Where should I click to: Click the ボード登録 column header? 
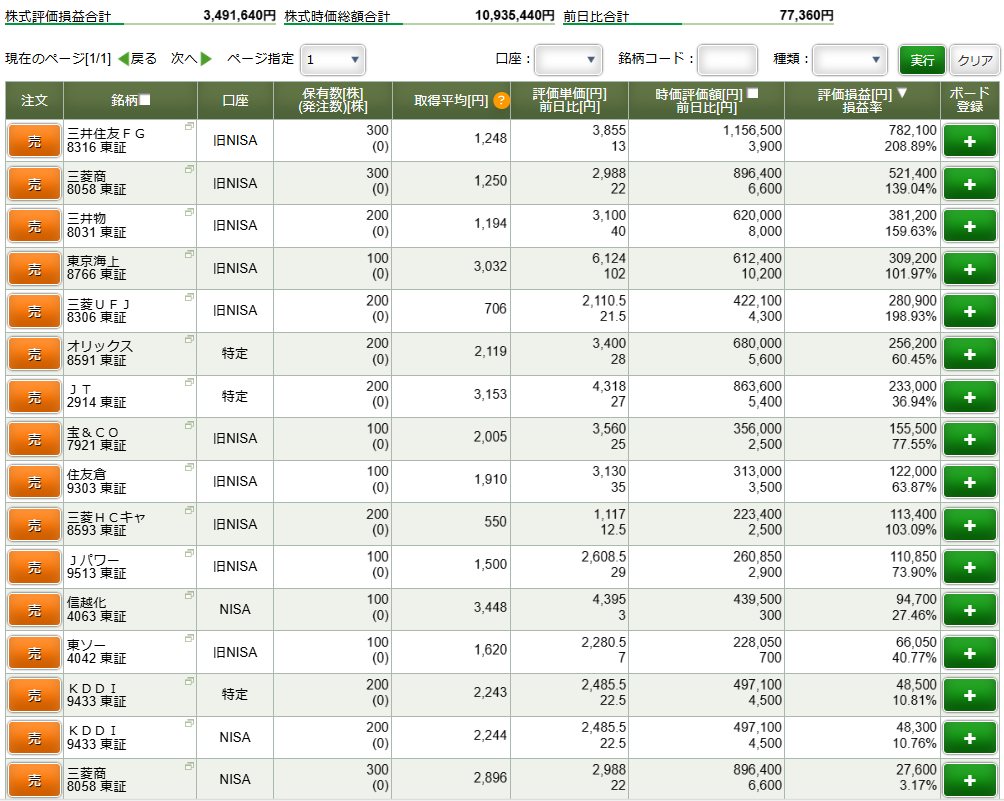(x=969, y=101)
